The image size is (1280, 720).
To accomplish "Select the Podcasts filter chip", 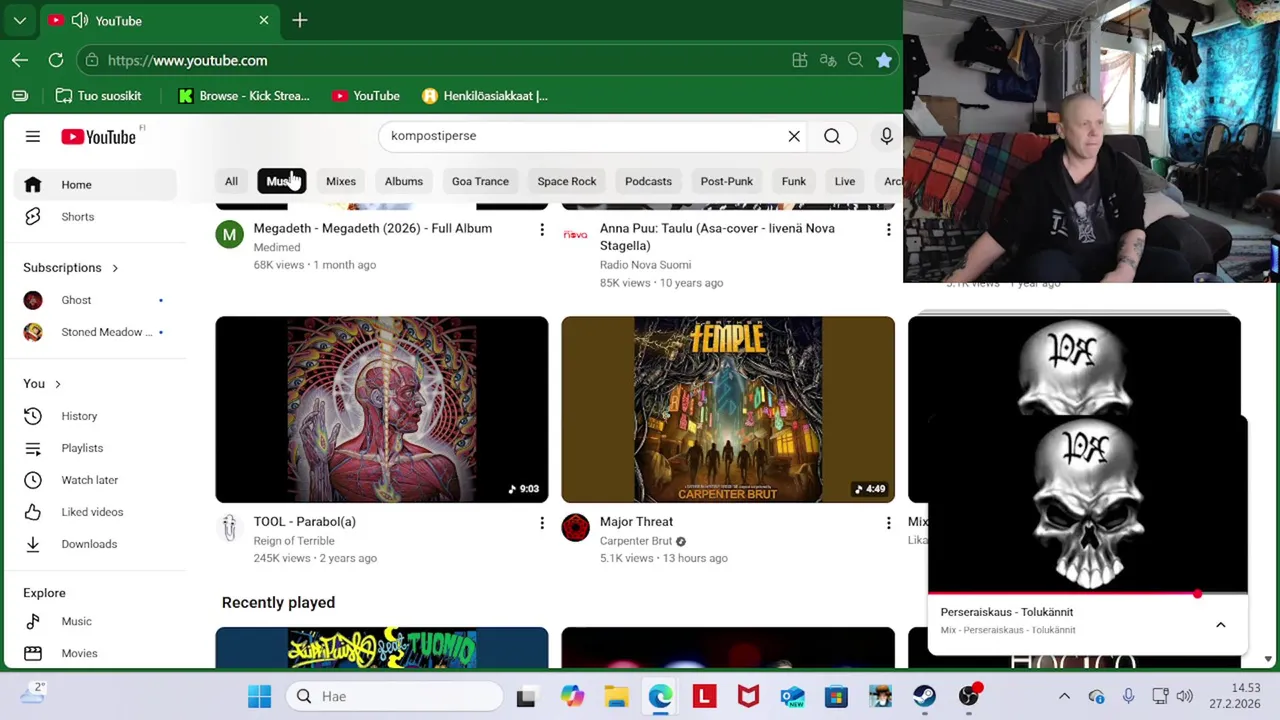I will [x=648, y=181].
